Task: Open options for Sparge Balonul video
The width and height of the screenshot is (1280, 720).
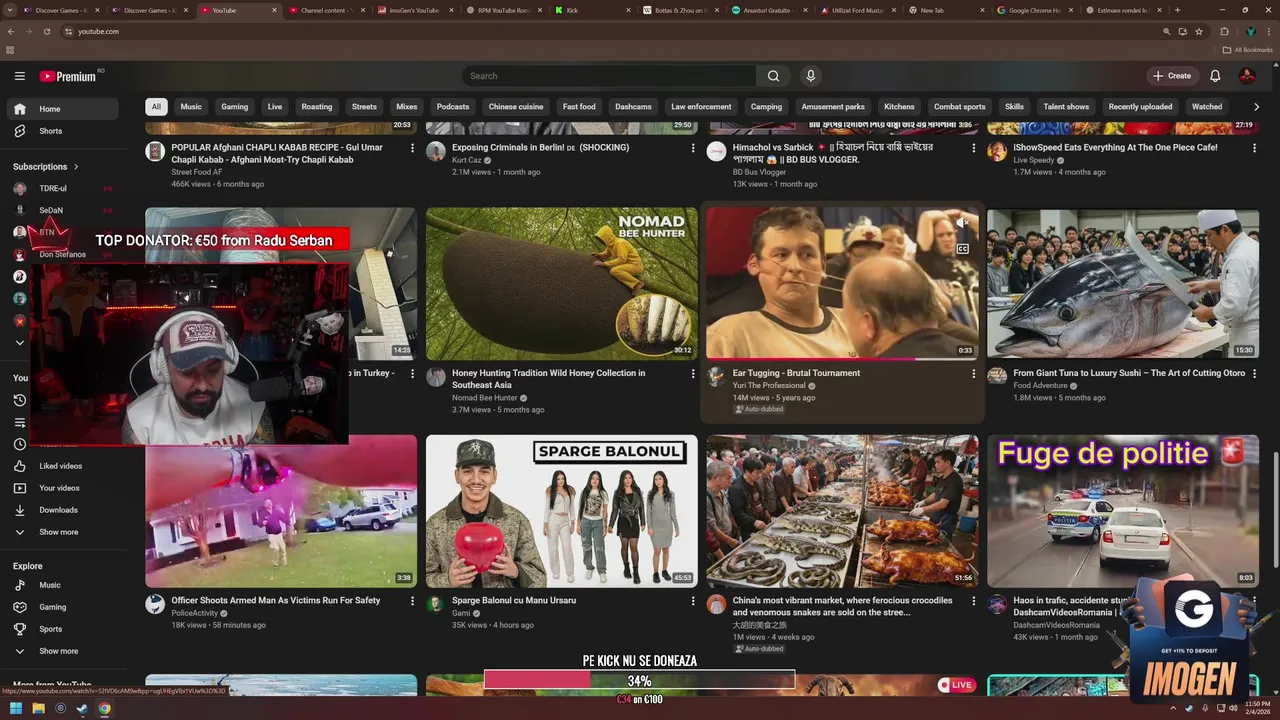Action: click(692, 600)
